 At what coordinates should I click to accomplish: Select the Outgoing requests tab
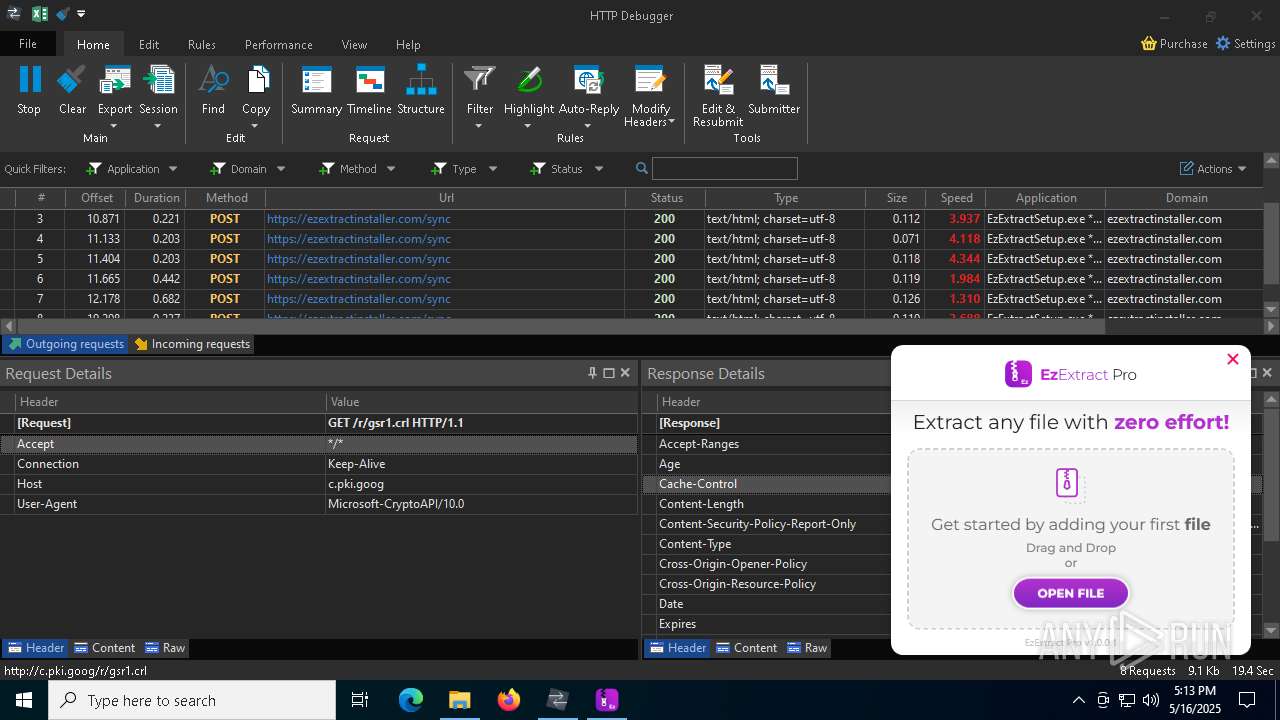65,344
